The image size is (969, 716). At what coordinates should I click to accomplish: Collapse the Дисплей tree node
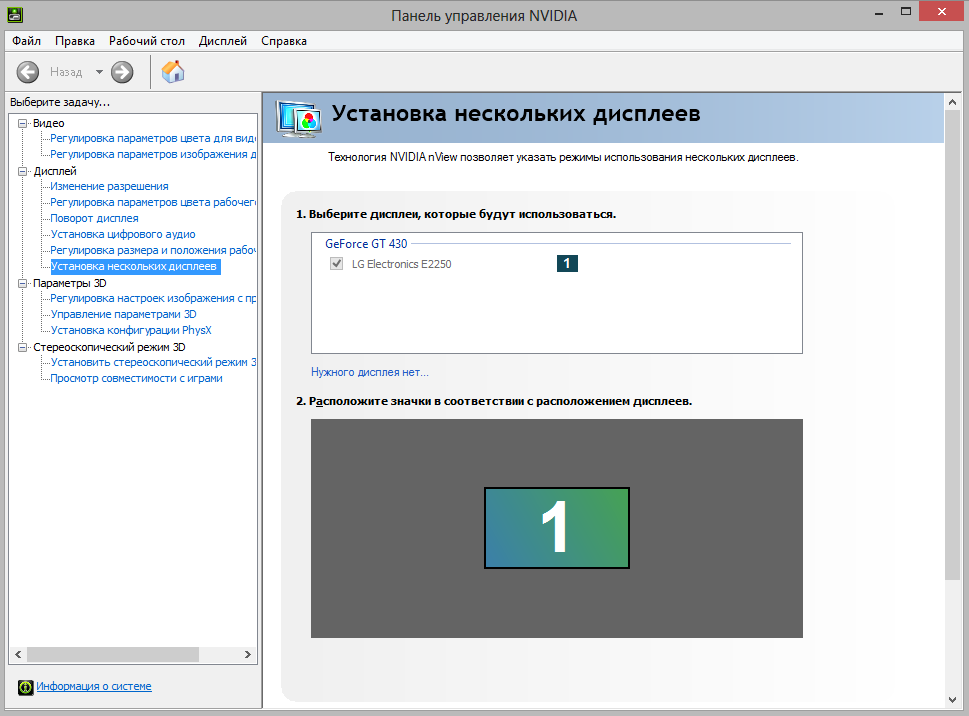coord(22,171)
